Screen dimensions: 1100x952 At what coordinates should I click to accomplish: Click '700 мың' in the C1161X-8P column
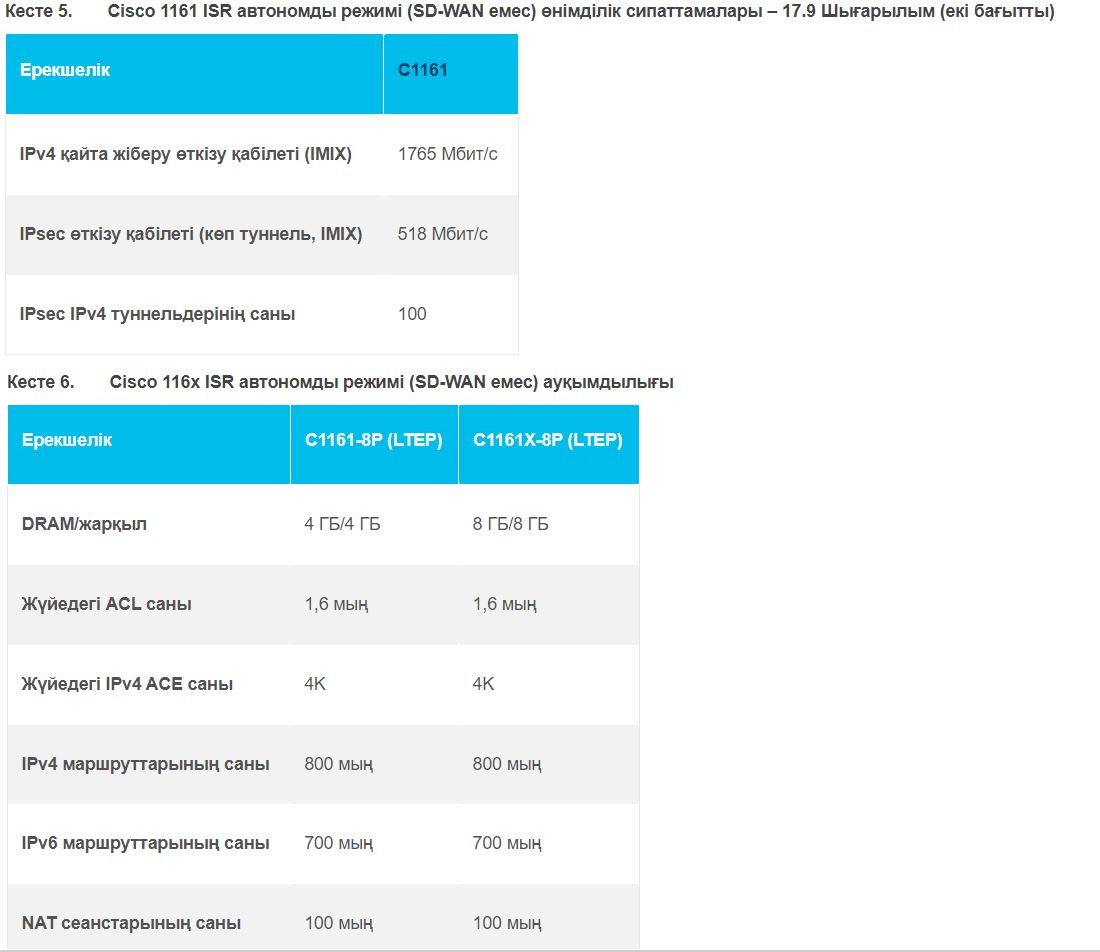(507, 843)
